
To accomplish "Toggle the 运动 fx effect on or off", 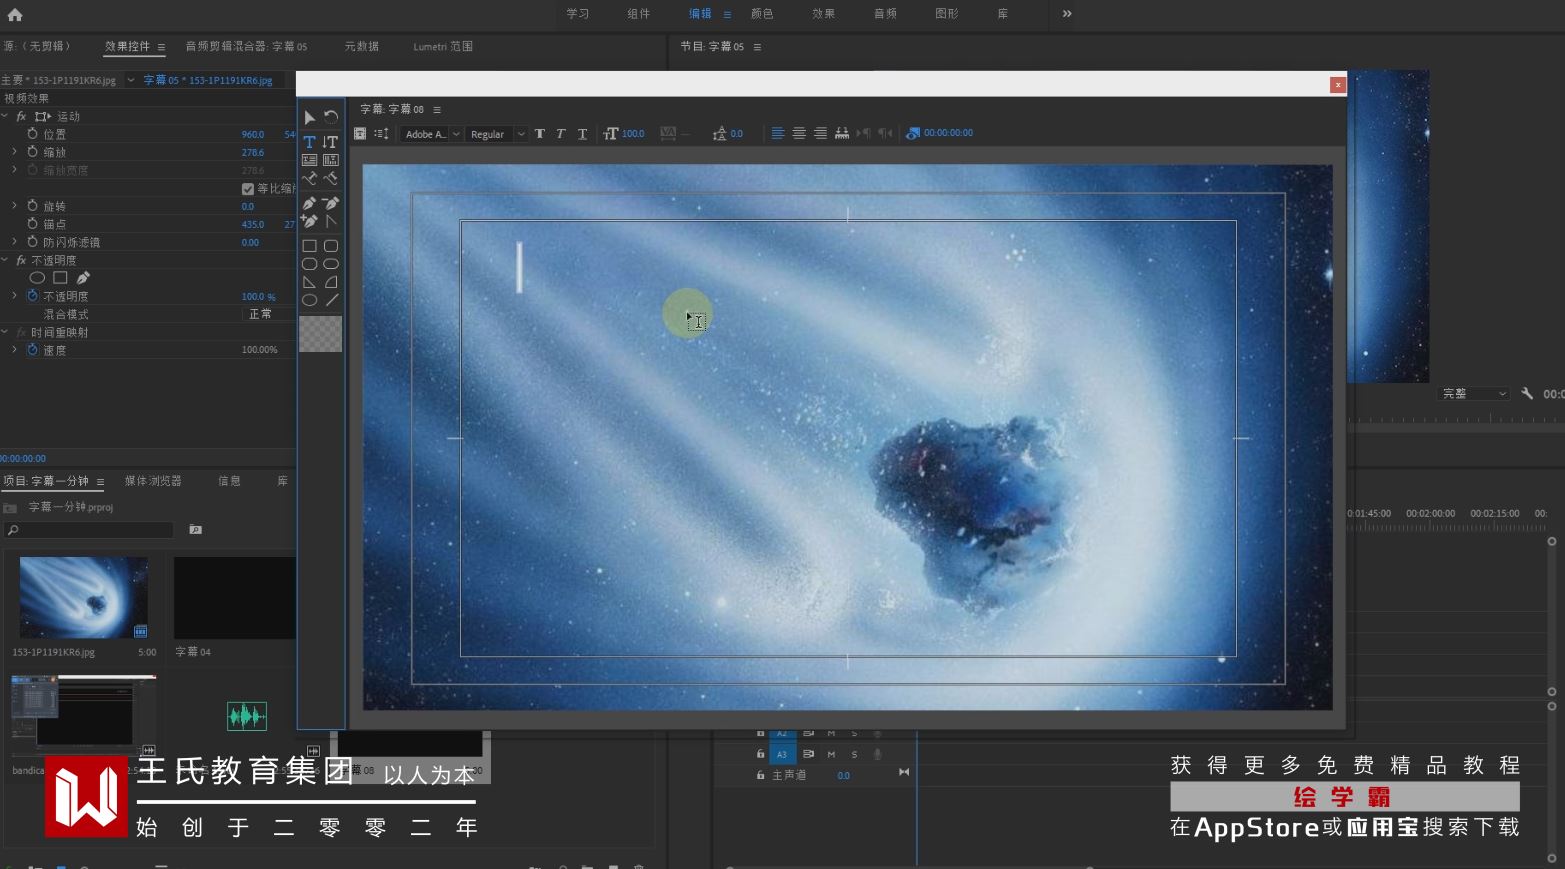I will [x=21, y=116].
